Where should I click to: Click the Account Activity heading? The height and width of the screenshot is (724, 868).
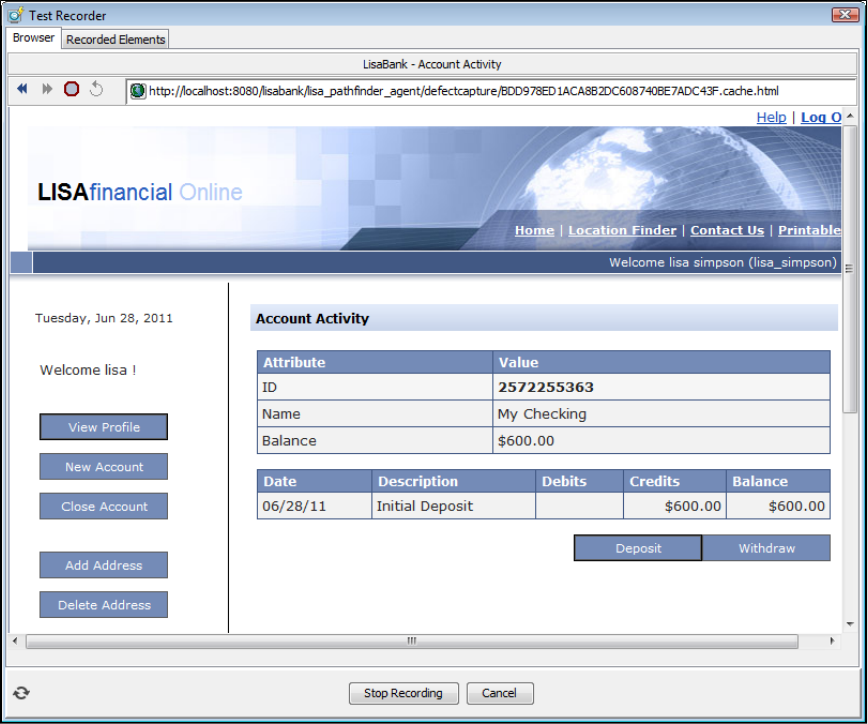[x=312, y=318]
